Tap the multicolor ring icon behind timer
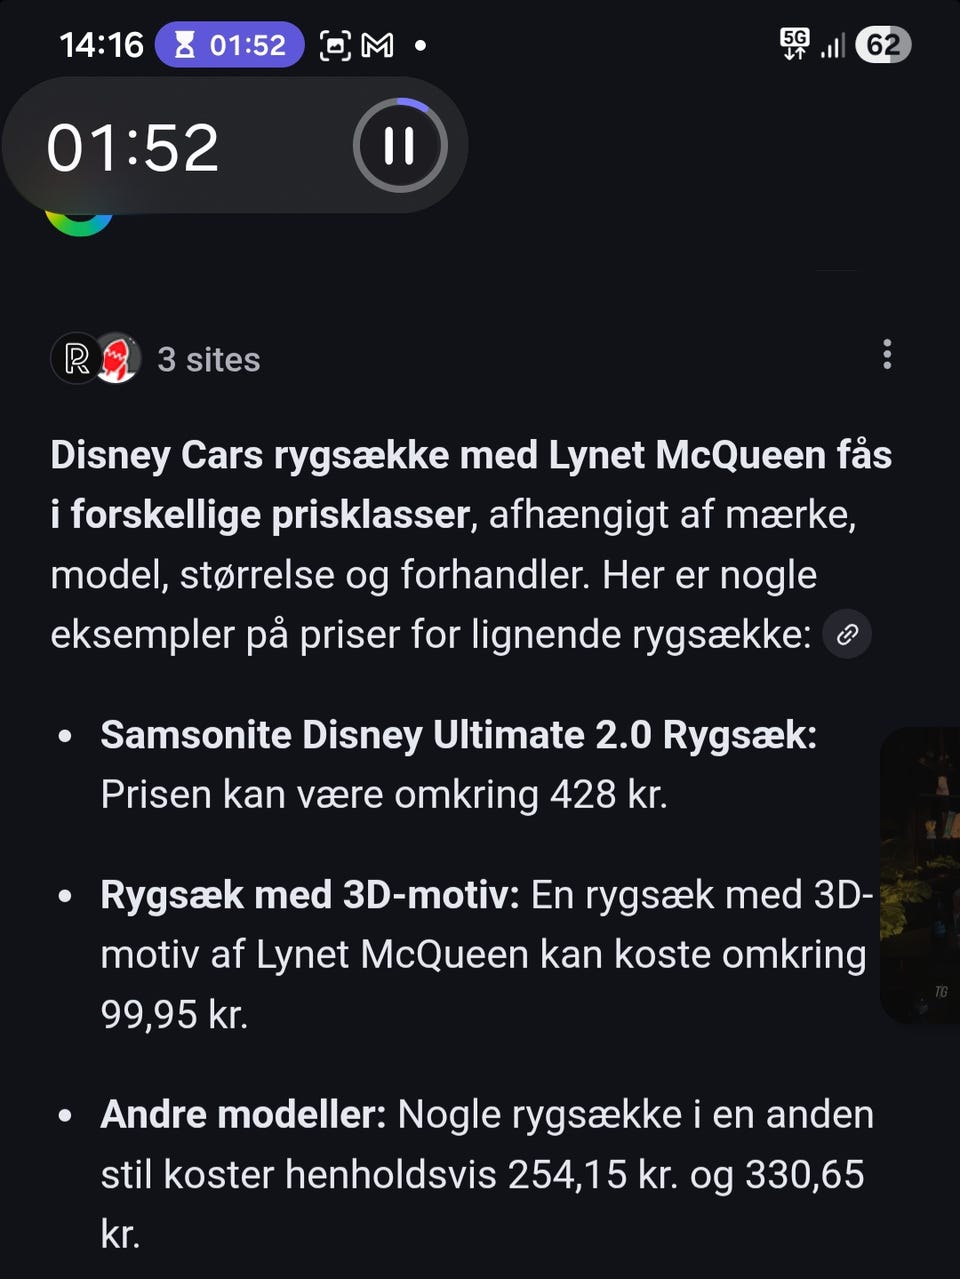Viewport: 960px width, 1279px height. click(x=78, y=222)
